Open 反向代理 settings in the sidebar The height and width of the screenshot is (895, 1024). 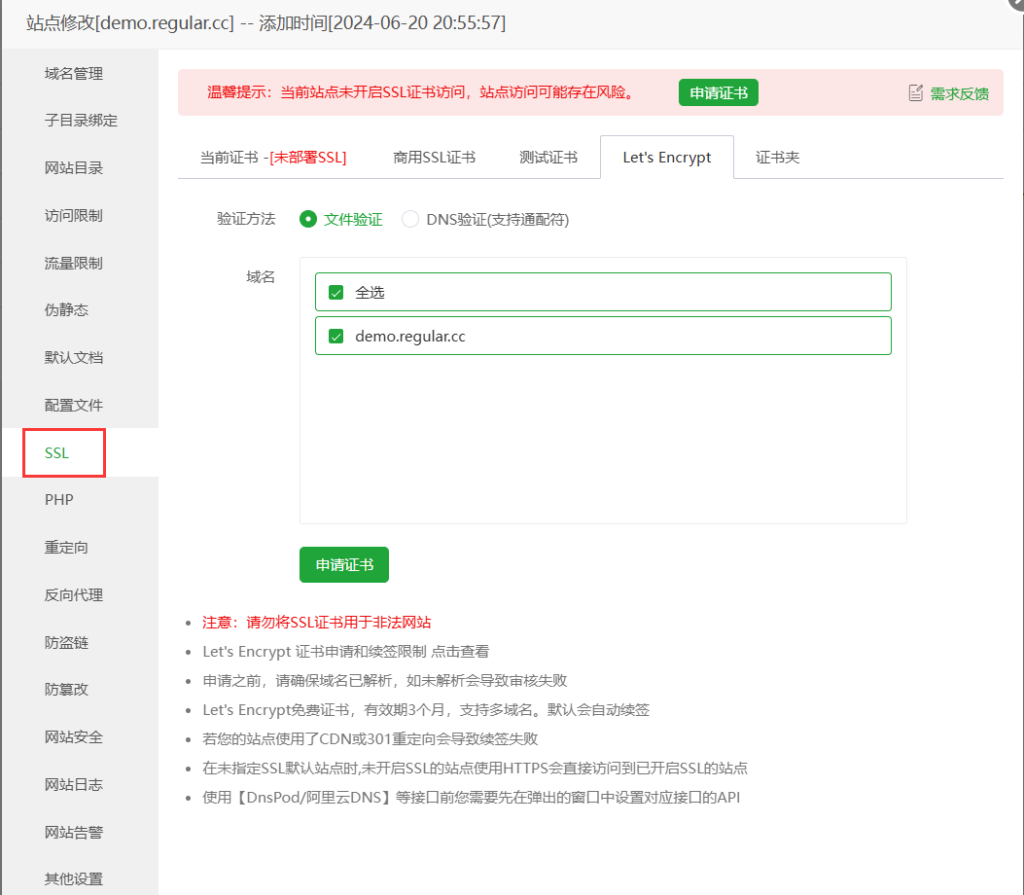[x=74, y=595]
